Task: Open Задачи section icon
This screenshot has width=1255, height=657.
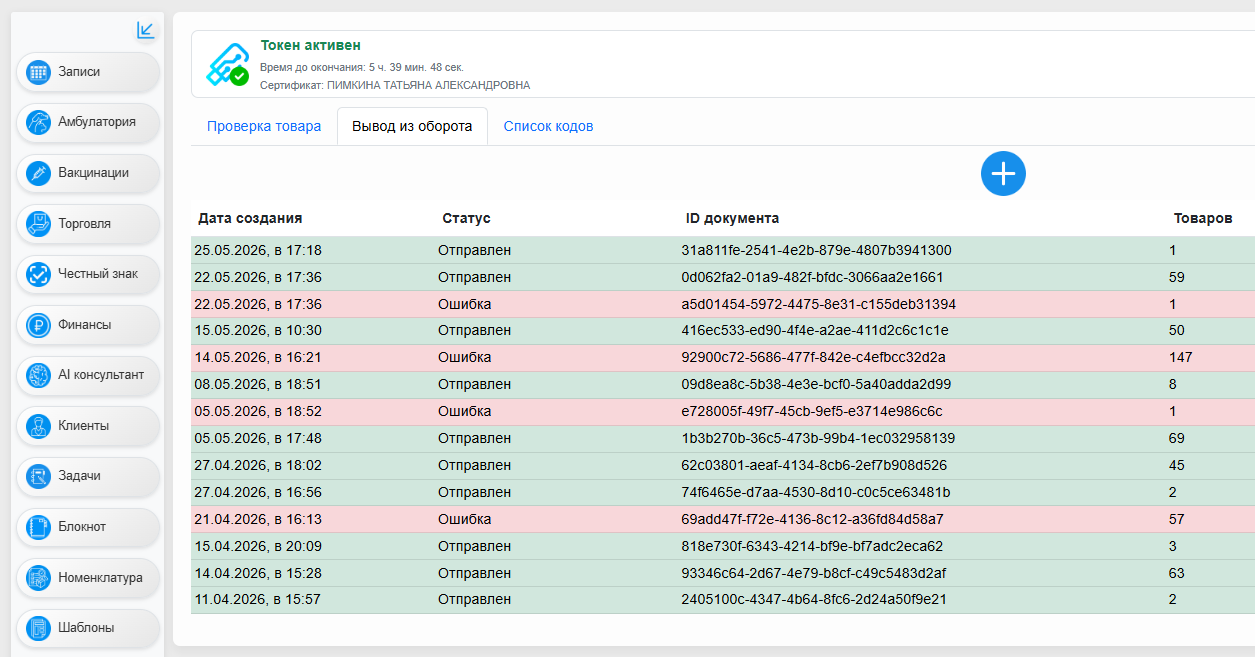Action: point(39,476)
